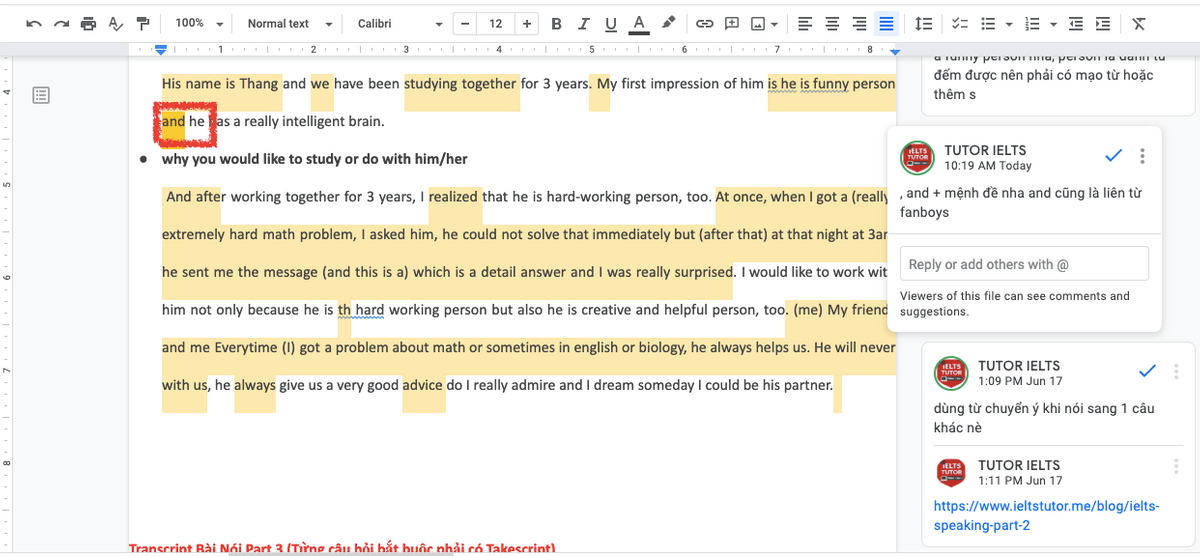This screenshot has width=1200, height=556.
Task: Open numbered list style dropdown
Action: (1053, 24)
